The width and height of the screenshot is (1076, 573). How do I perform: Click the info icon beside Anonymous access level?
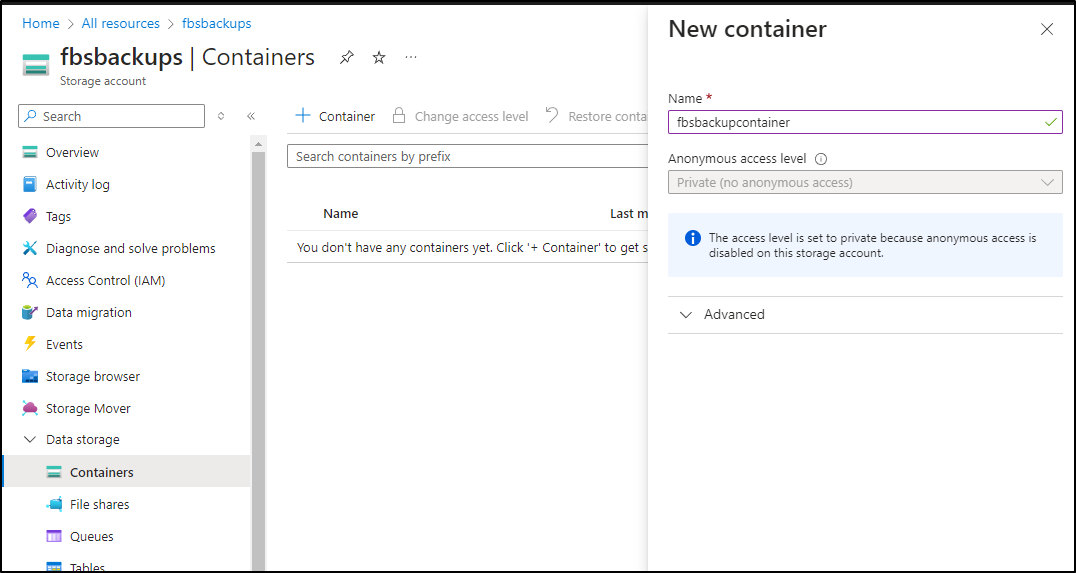821,159
